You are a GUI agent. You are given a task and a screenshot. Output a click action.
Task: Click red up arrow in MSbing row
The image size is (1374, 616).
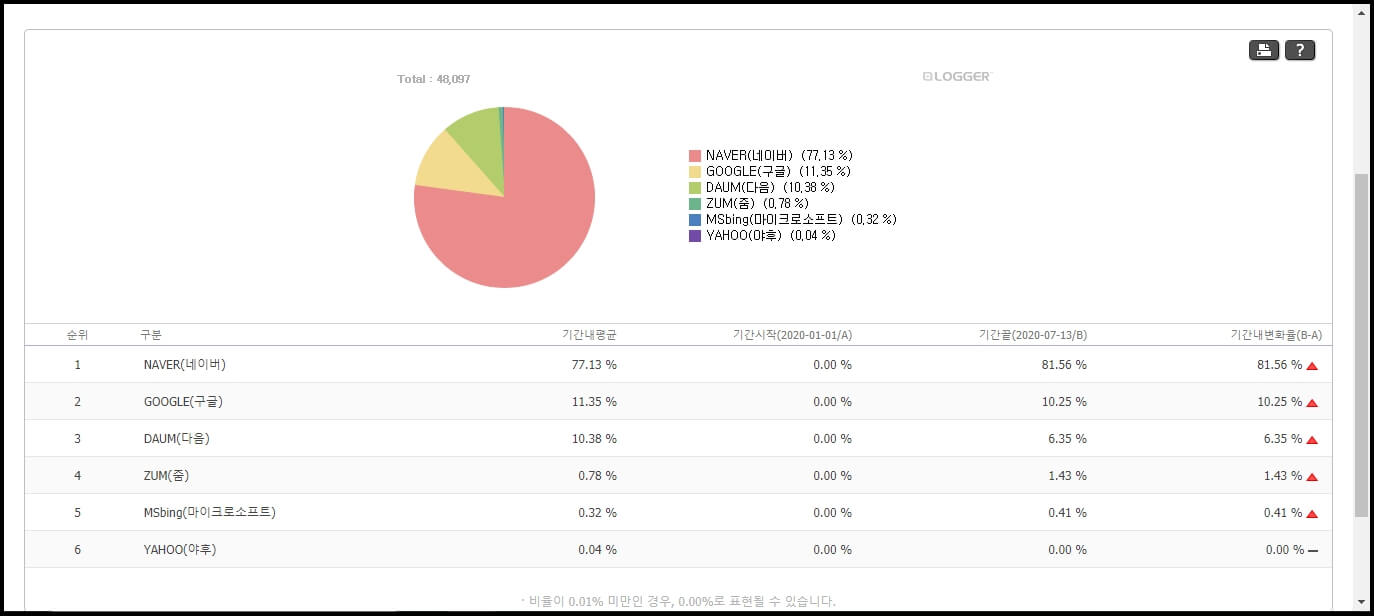pyautogui.click(x=1312, y=514)
